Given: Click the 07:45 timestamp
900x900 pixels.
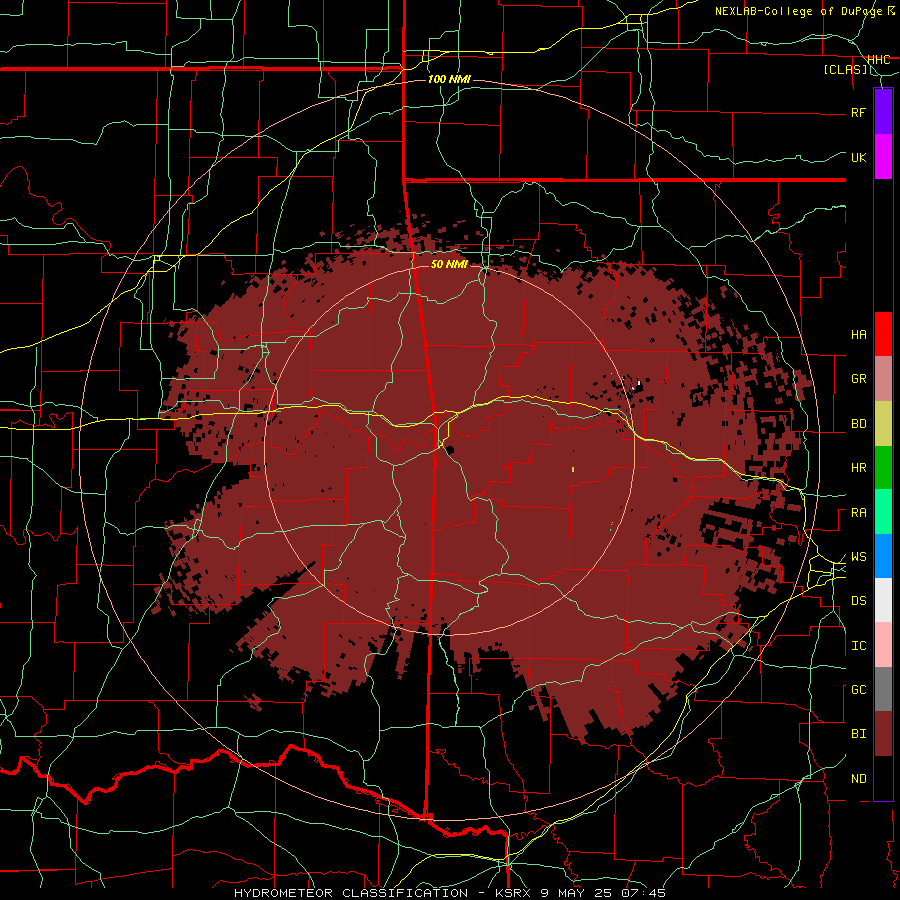Looking at the screenshot, I should click(645, 893).
